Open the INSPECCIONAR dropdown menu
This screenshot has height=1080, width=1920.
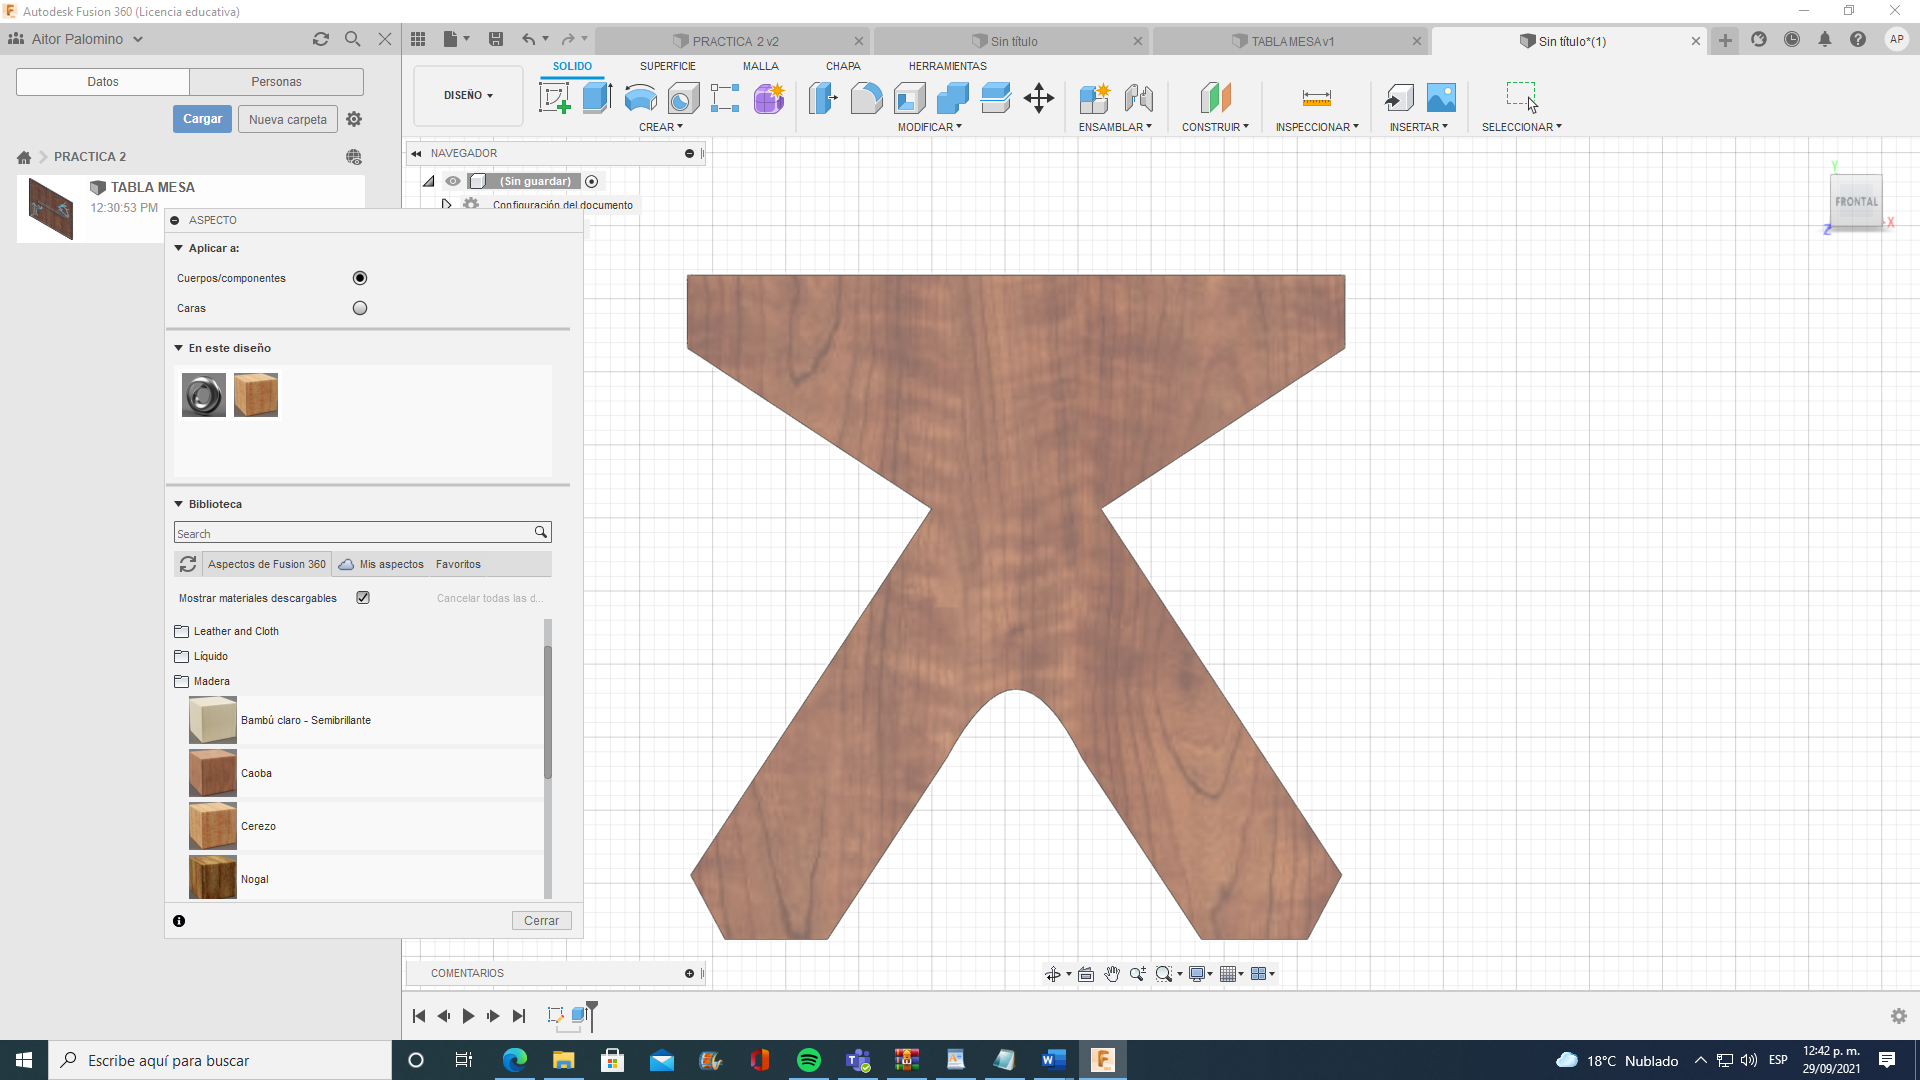(1317, 127)
